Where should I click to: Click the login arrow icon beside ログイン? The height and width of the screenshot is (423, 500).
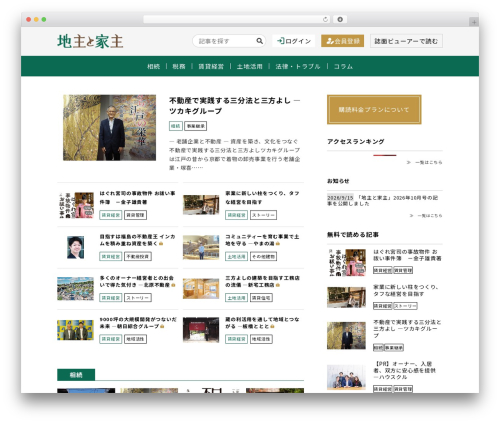coord(281,41)
